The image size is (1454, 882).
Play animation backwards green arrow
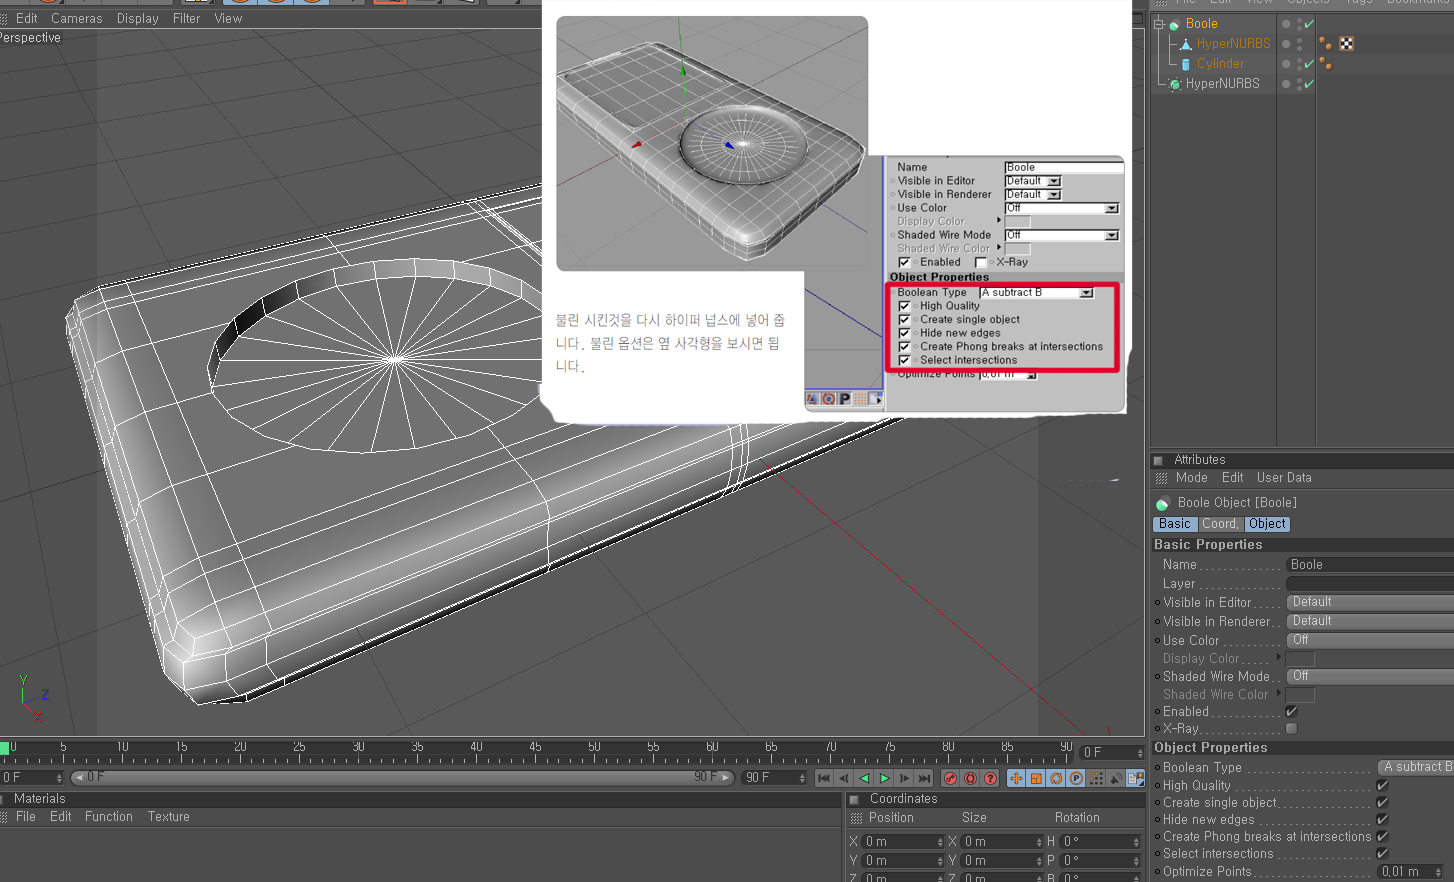click(864, 778)
